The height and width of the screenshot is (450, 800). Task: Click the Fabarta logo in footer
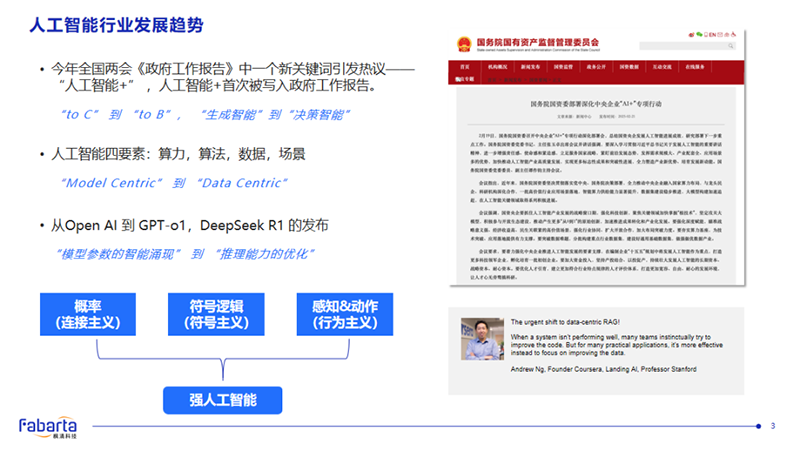48,428
